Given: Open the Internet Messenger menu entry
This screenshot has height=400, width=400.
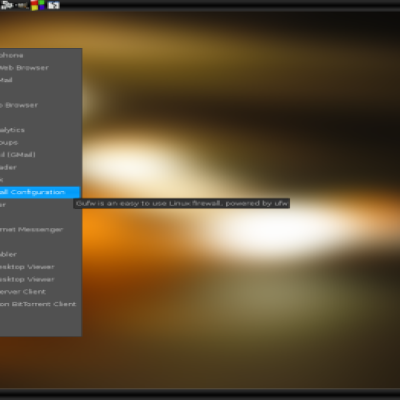Looking at the screenshot, I should (x=40, y=229).
